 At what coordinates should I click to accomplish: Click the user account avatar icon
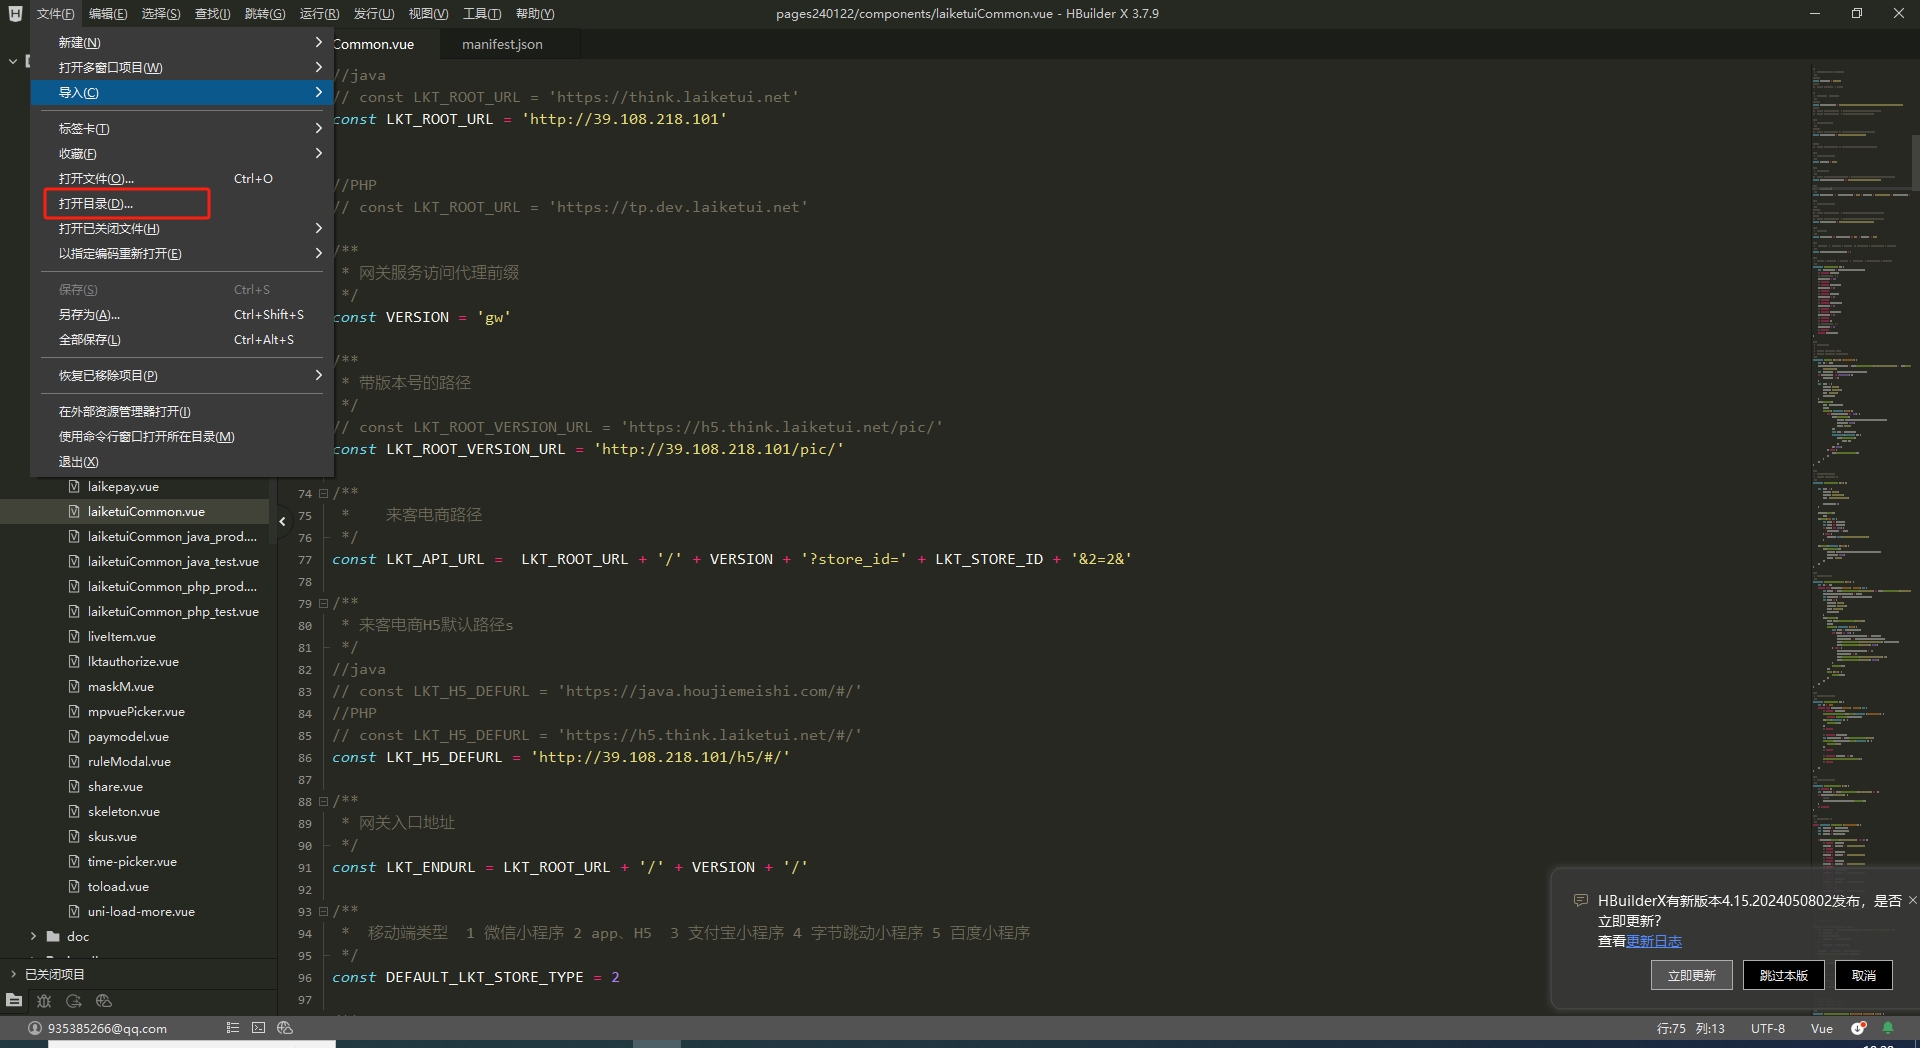[35, 1028]
